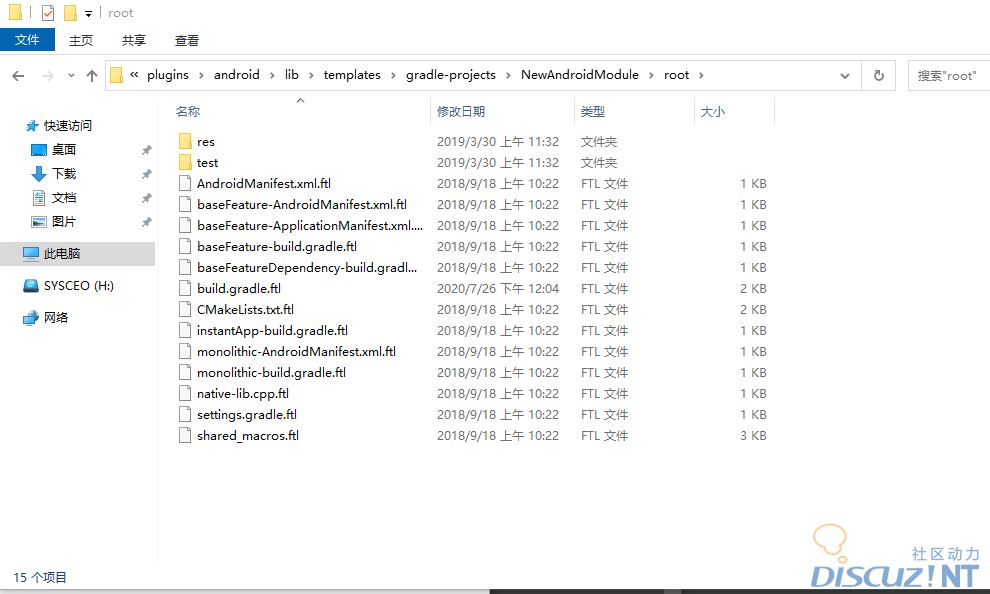Click NewAndroidModule in the breadcrumb path
990x594 pixels.
click(579, 75)
